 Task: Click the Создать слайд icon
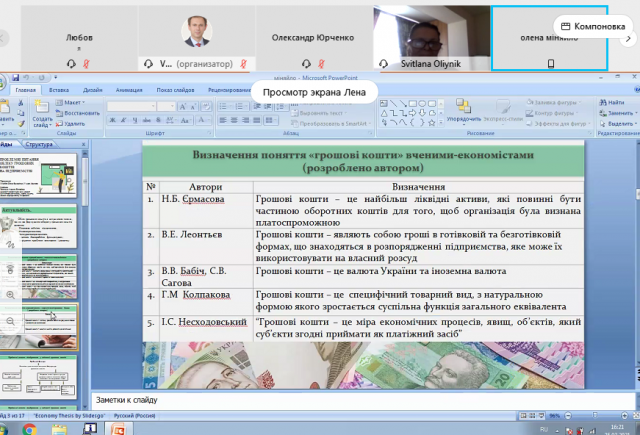[41, 115]
